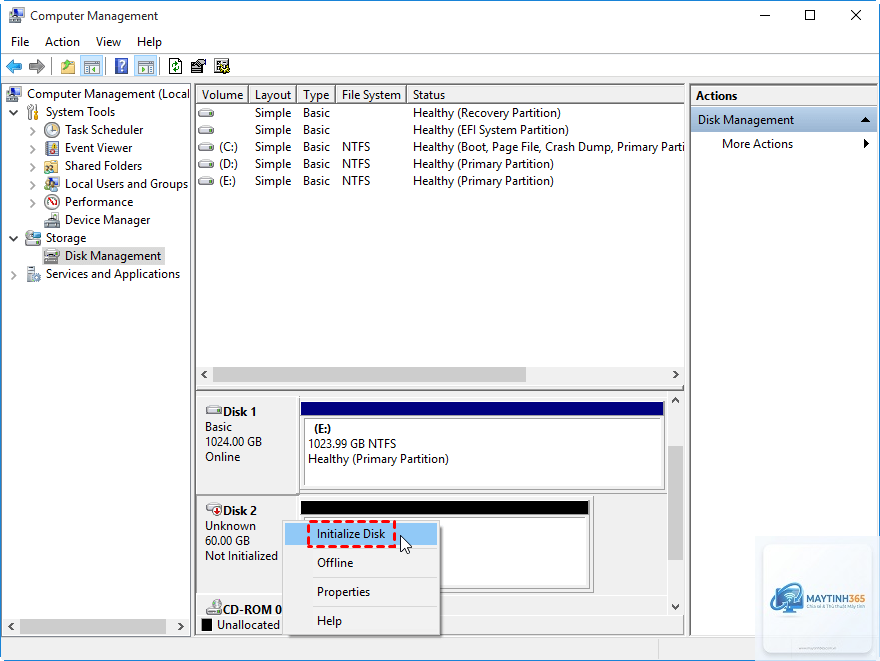This screenshot has width=880, height=661.
Task: Click the Disk 1 drive icon
Action: point(214,410)
